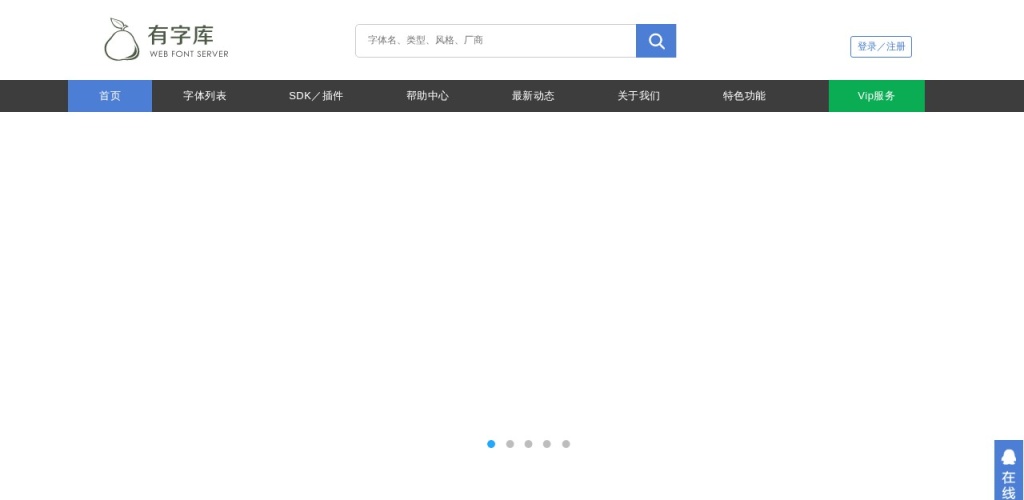Go to the 首页 home tab
Screen dimensions: 1024x500
(x=110, y=96)
